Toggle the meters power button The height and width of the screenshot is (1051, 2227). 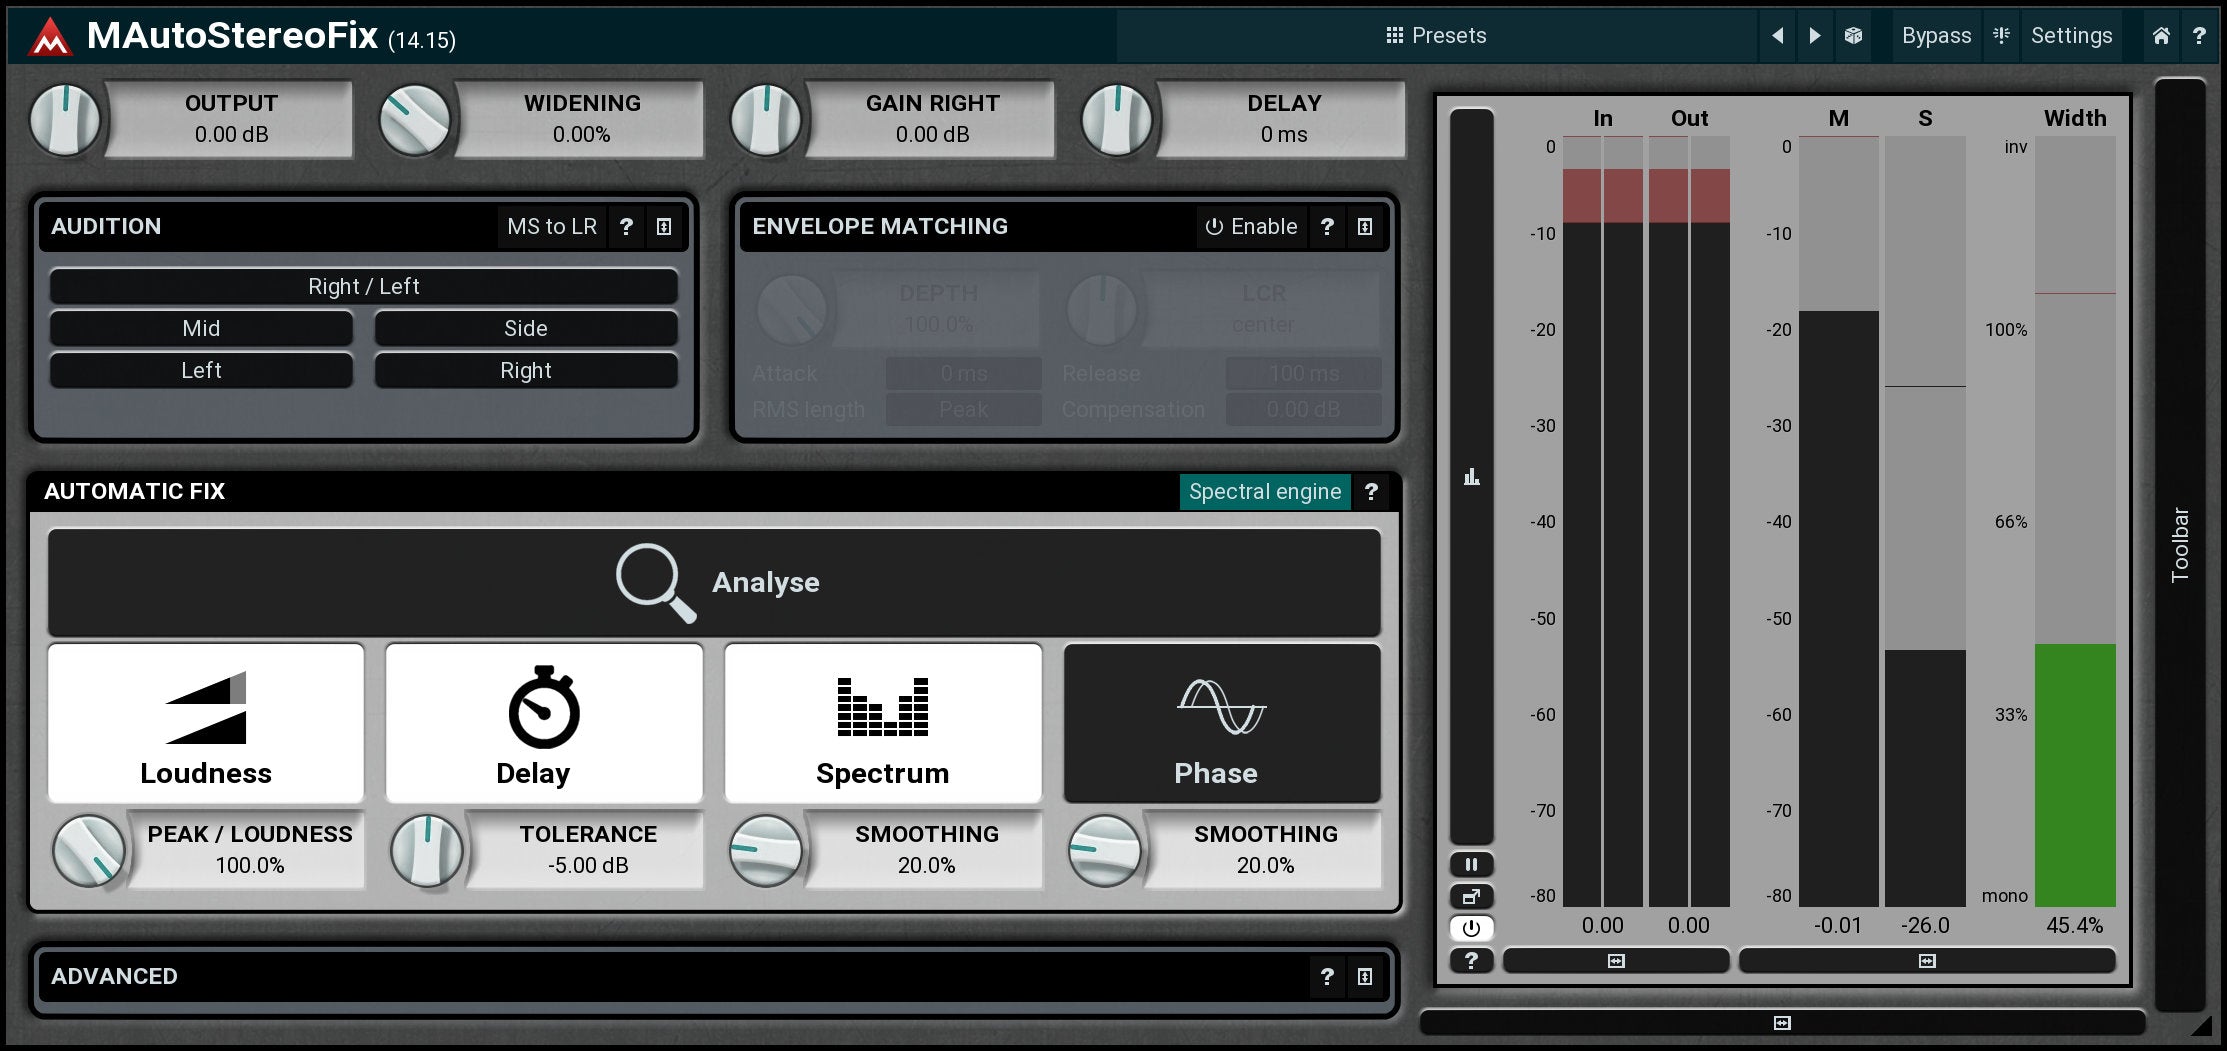tap(1471, 928)
